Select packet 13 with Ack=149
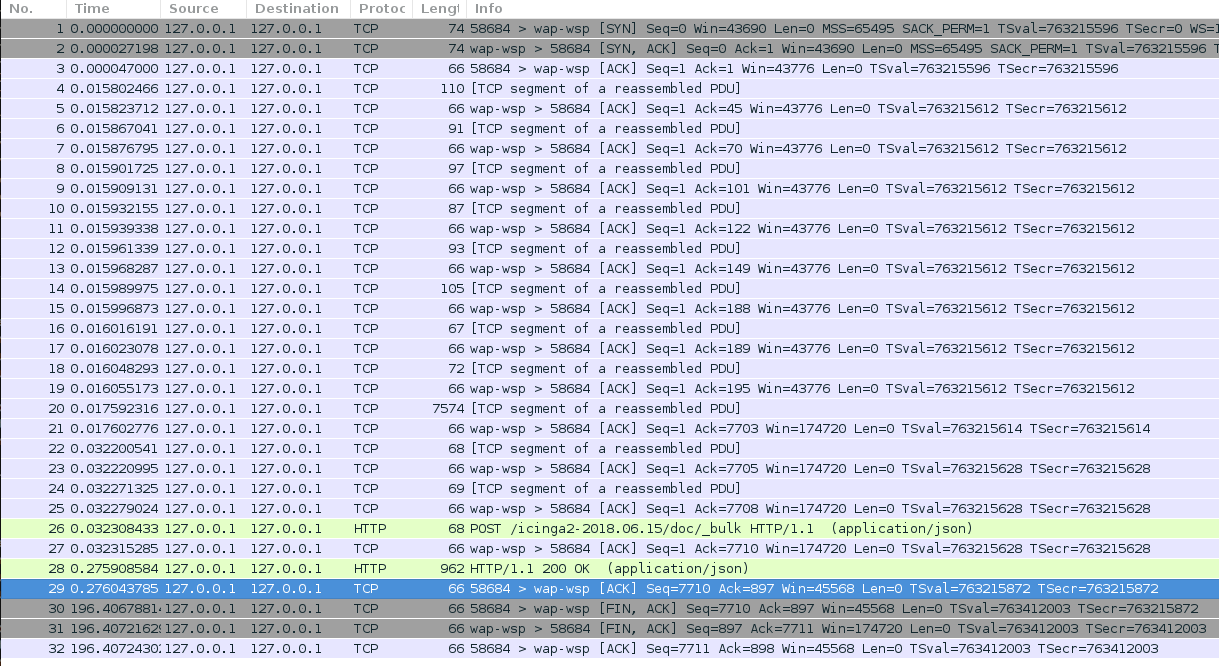 609,268
